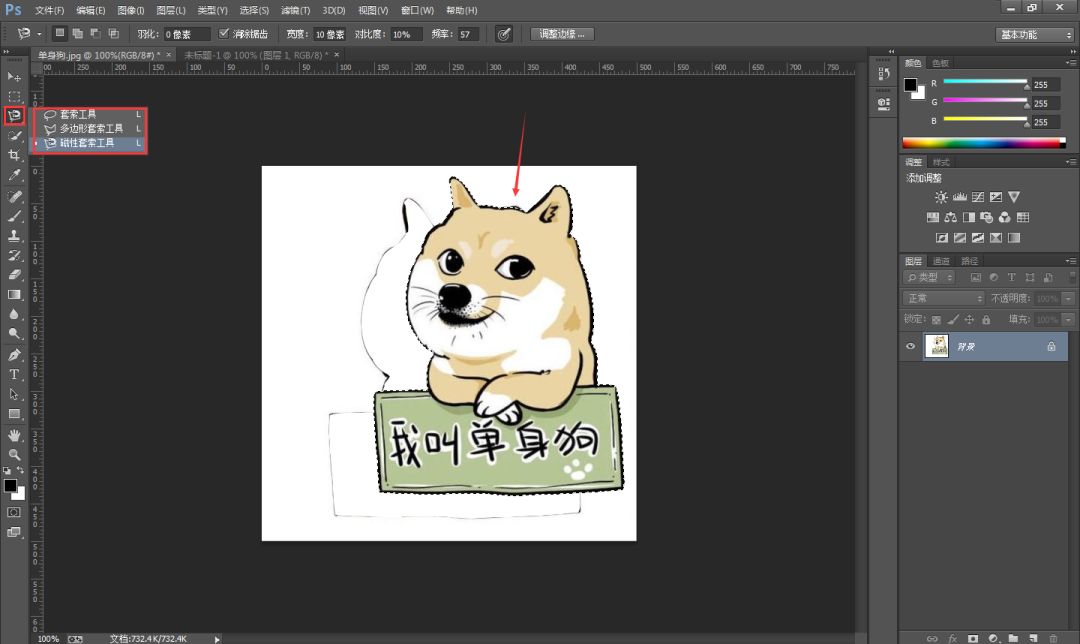Open the Adjustments panel flyout menu
The image size is (1080, 644).
1070,162
